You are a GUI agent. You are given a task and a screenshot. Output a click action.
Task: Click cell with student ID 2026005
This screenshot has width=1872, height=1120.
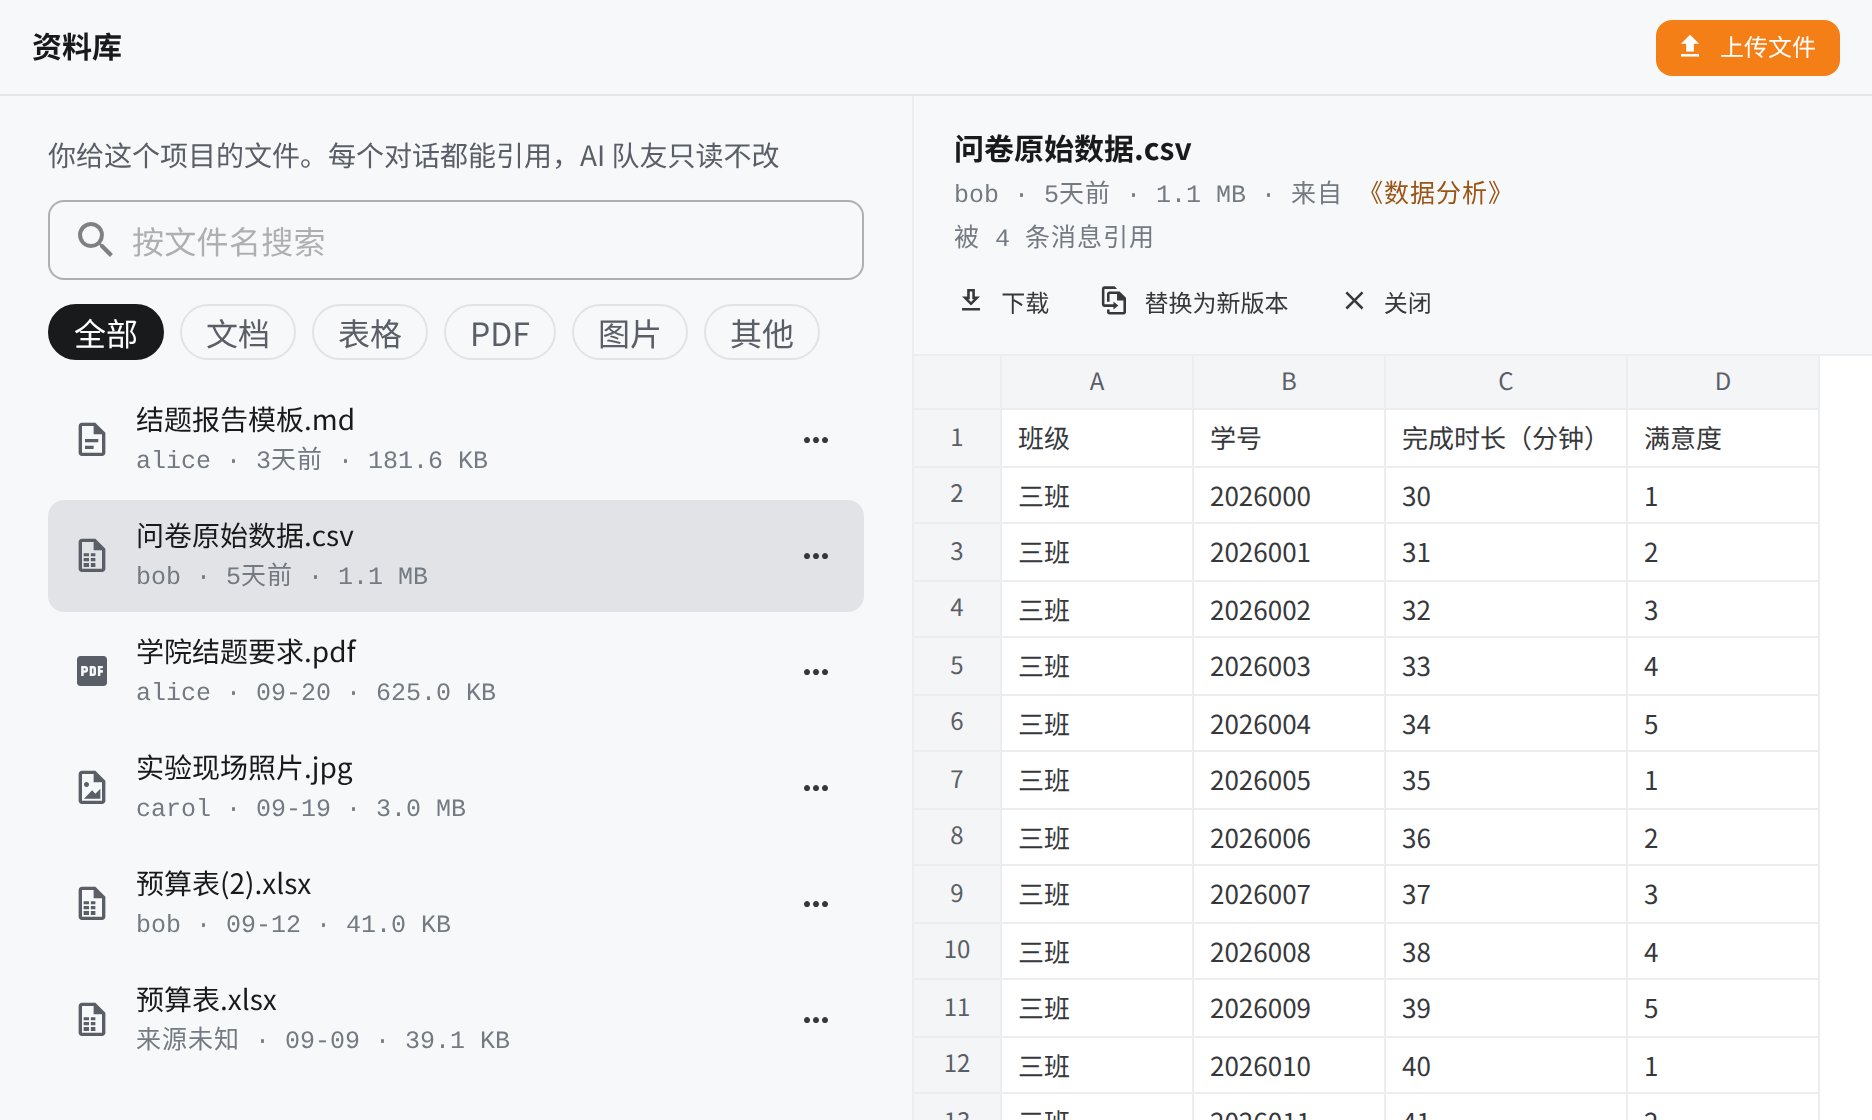tap(1289, 780)
